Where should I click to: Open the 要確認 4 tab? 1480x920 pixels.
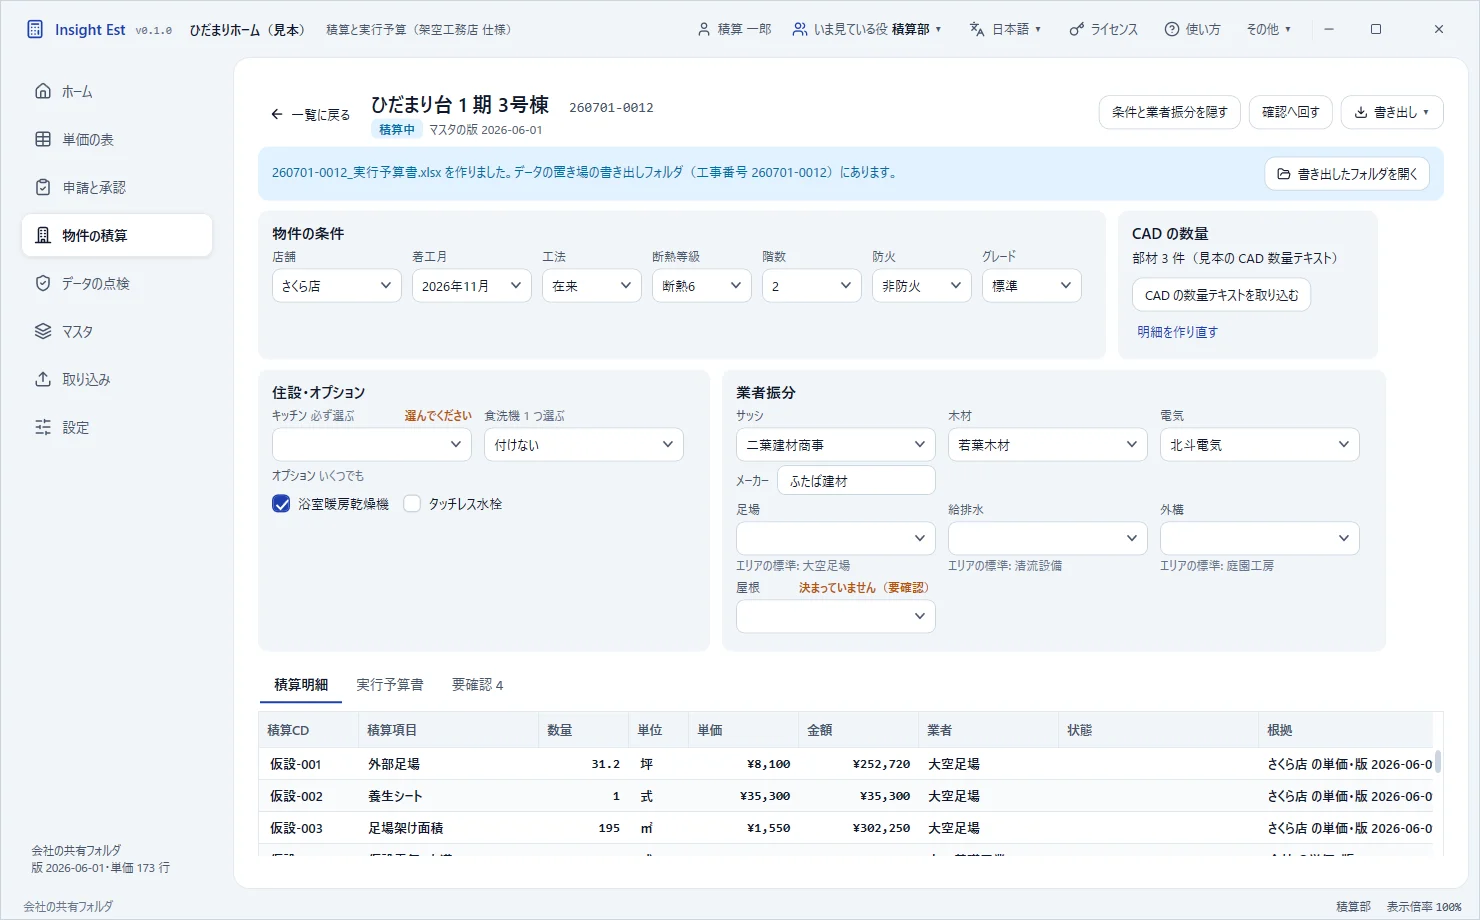point(477,685)
